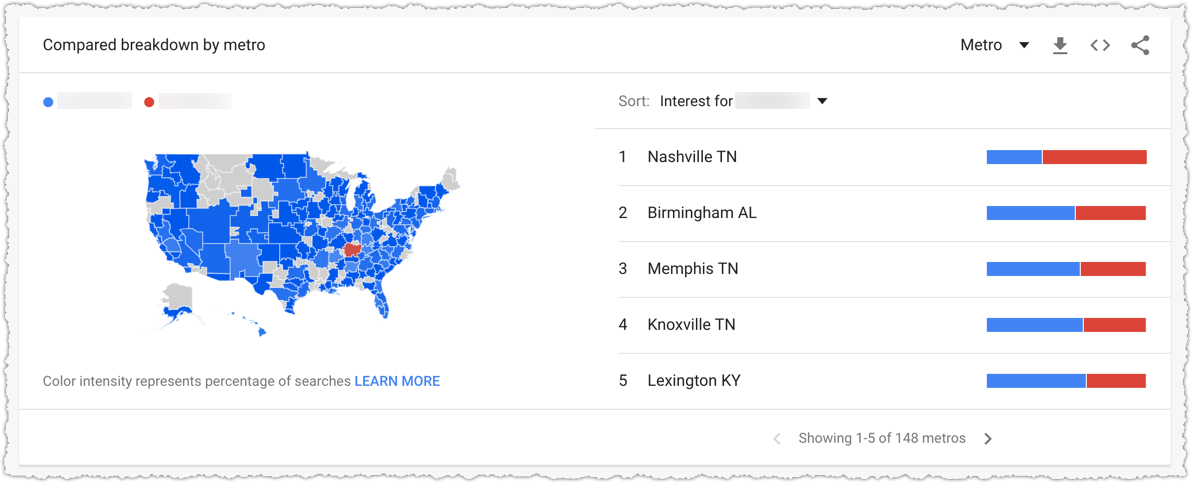The image size is (1192, 483).
Task: Click the red legend dot
Action: (x=149, y=101)
